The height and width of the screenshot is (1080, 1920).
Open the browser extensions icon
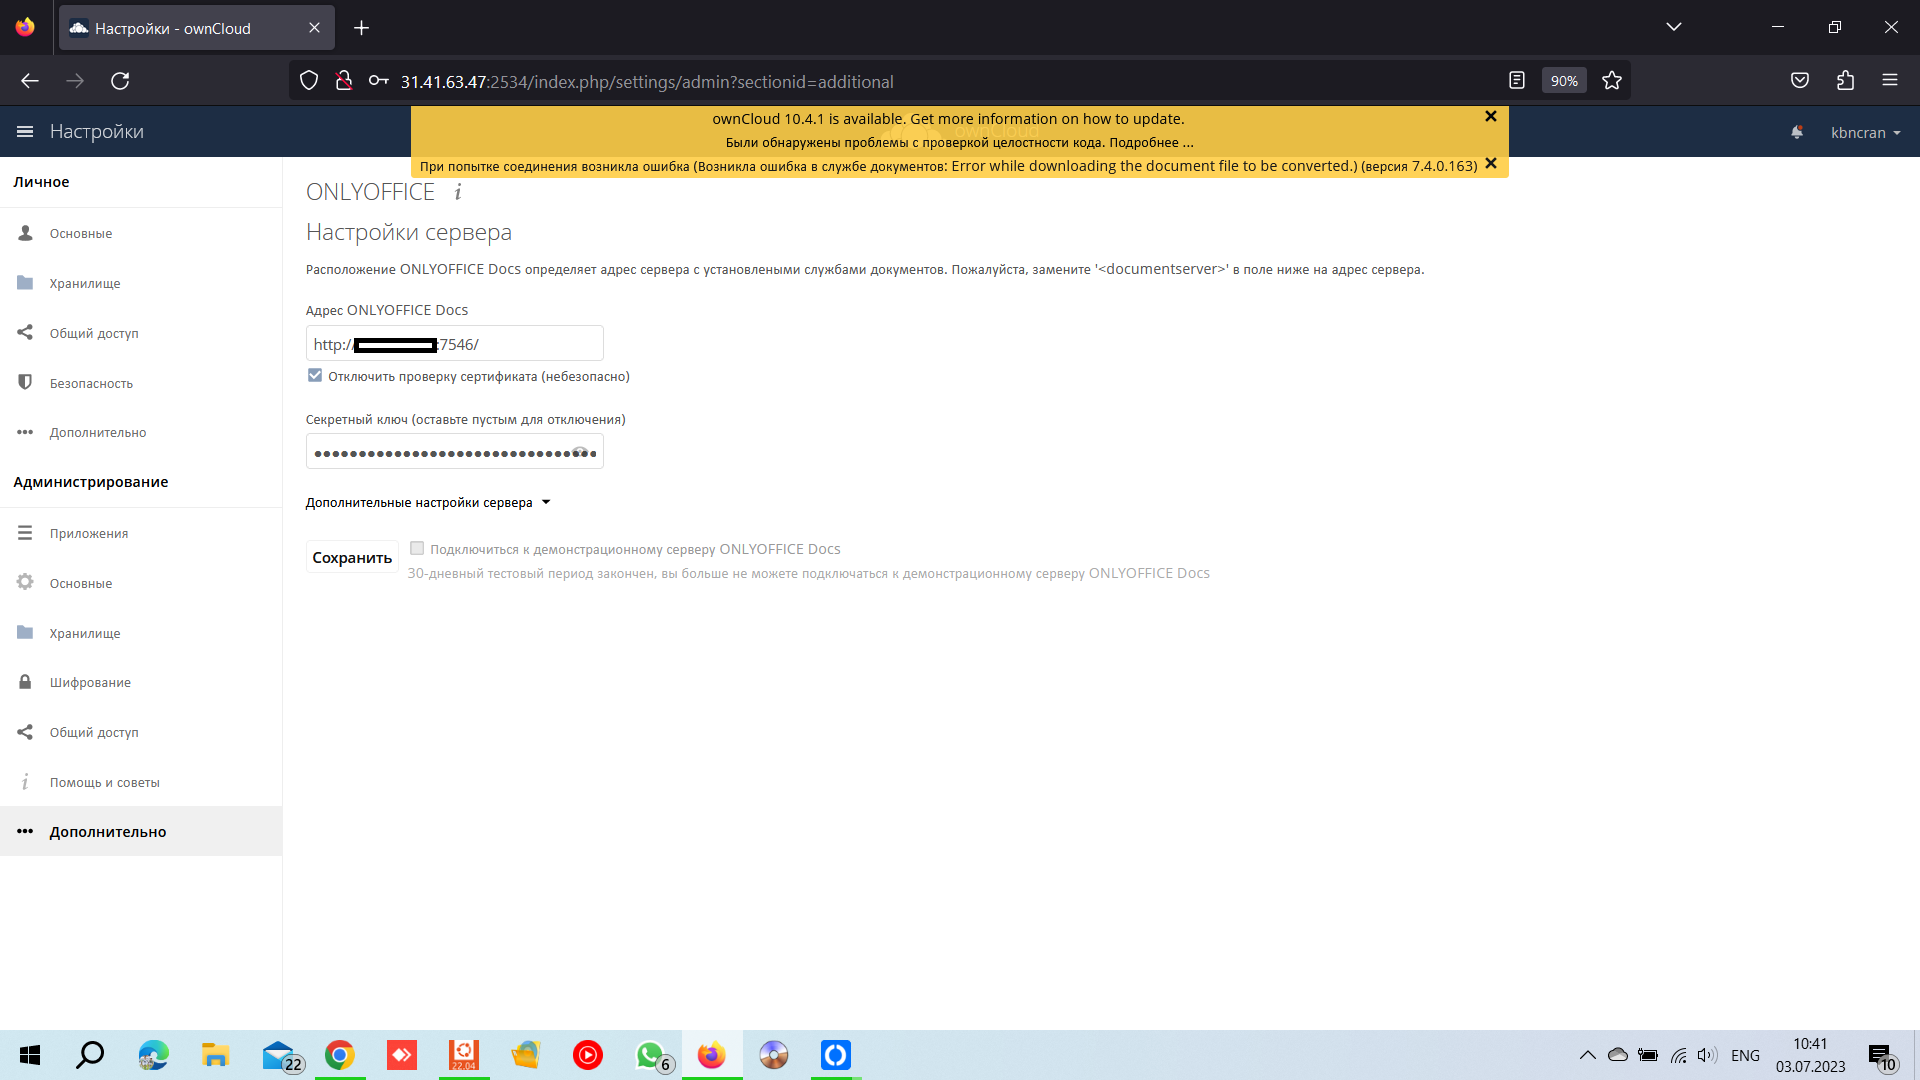click(1845, 81)
